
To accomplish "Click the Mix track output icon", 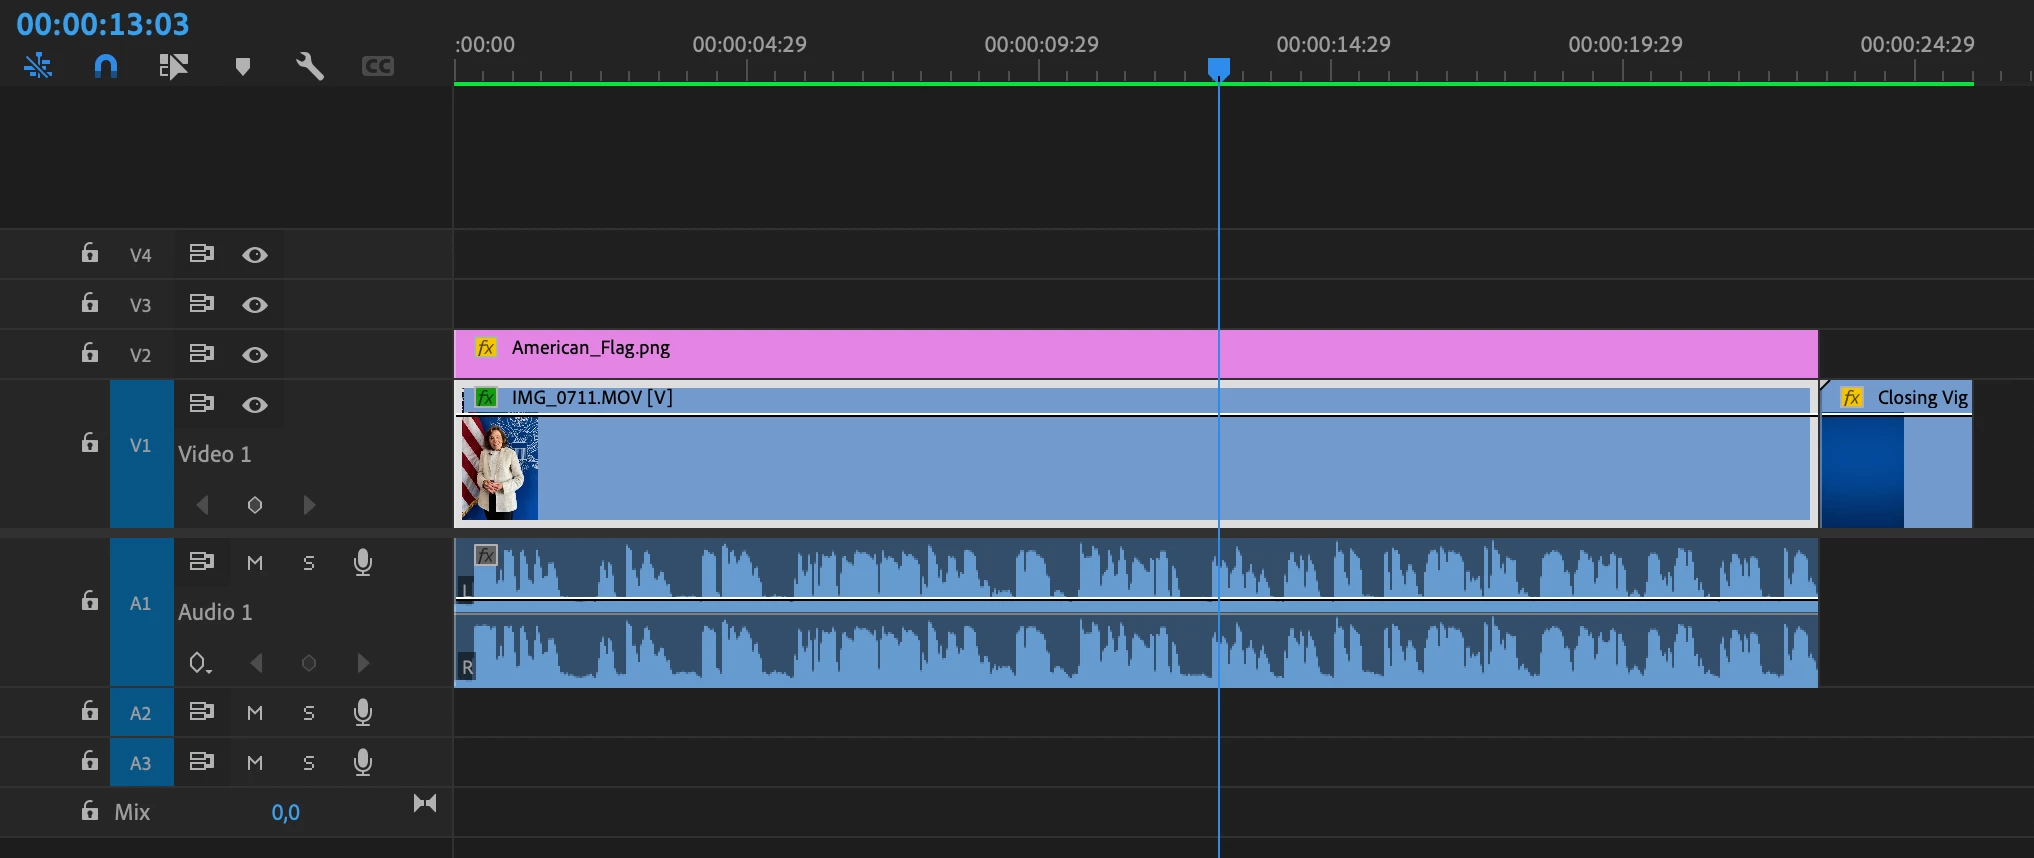I will pos(425,803).
